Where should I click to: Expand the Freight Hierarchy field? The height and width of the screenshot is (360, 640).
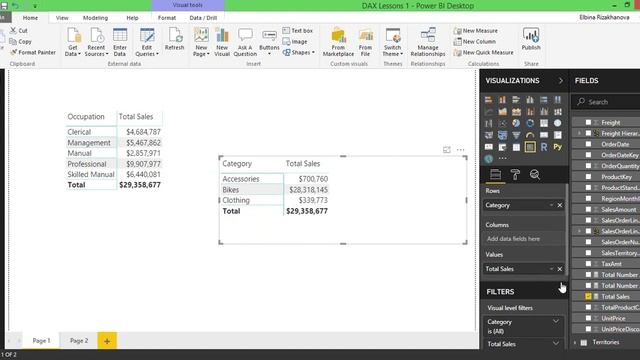coord(579,133)
